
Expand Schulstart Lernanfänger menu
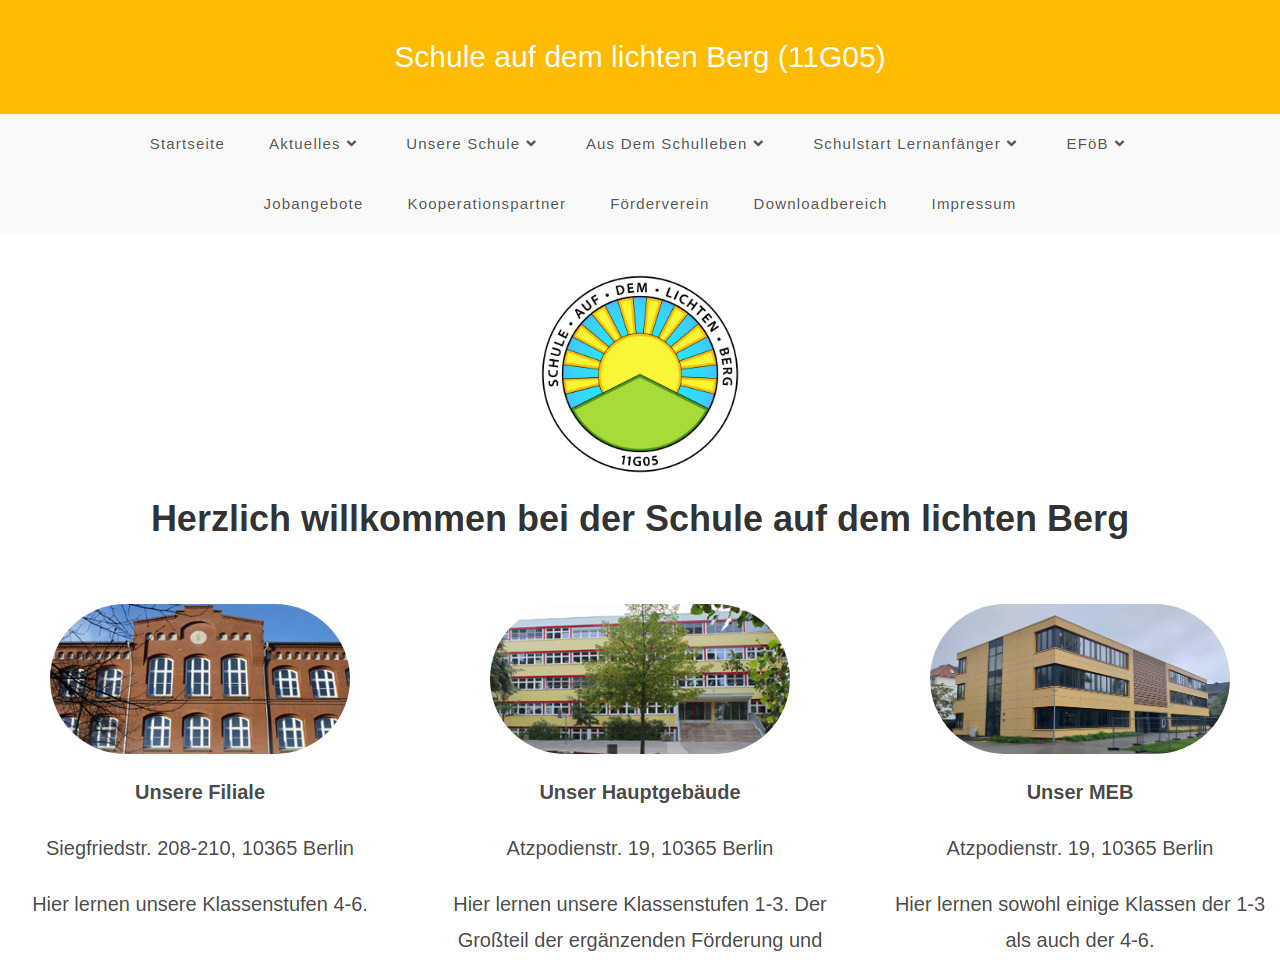(914, 144)
